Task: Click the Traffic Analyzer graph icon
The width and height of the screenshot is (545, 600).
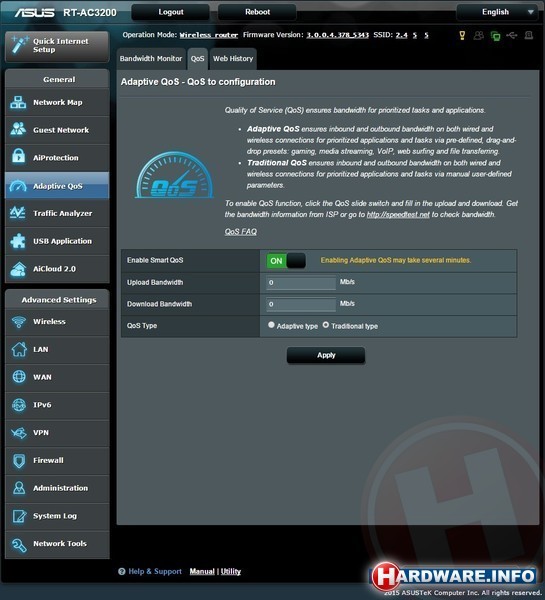Action: [x=18, y=213]
